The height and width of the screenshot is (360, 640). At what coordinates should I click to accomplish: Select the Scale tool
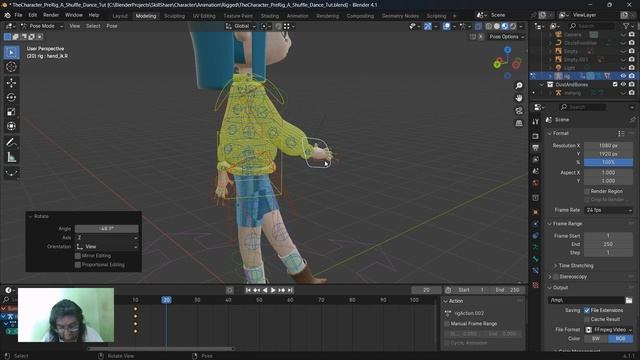tap(11, 112)
